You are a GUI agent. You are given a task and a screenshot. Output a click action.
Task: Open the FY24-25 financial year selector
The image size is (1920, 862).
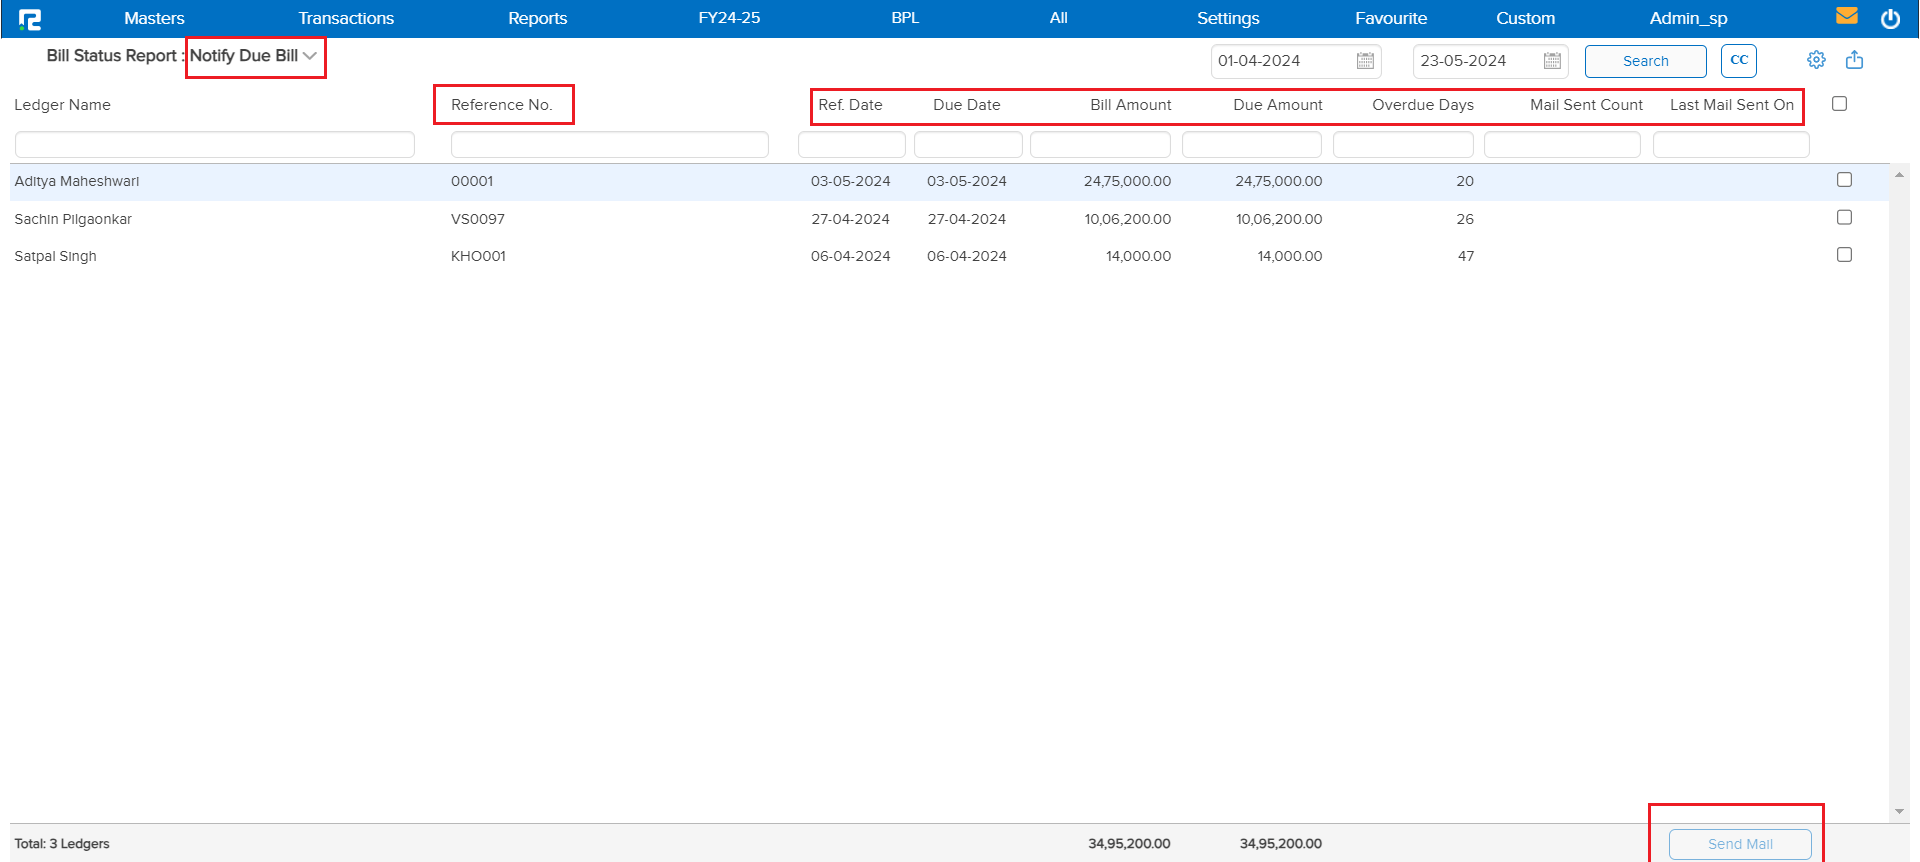tap(729, 18)
